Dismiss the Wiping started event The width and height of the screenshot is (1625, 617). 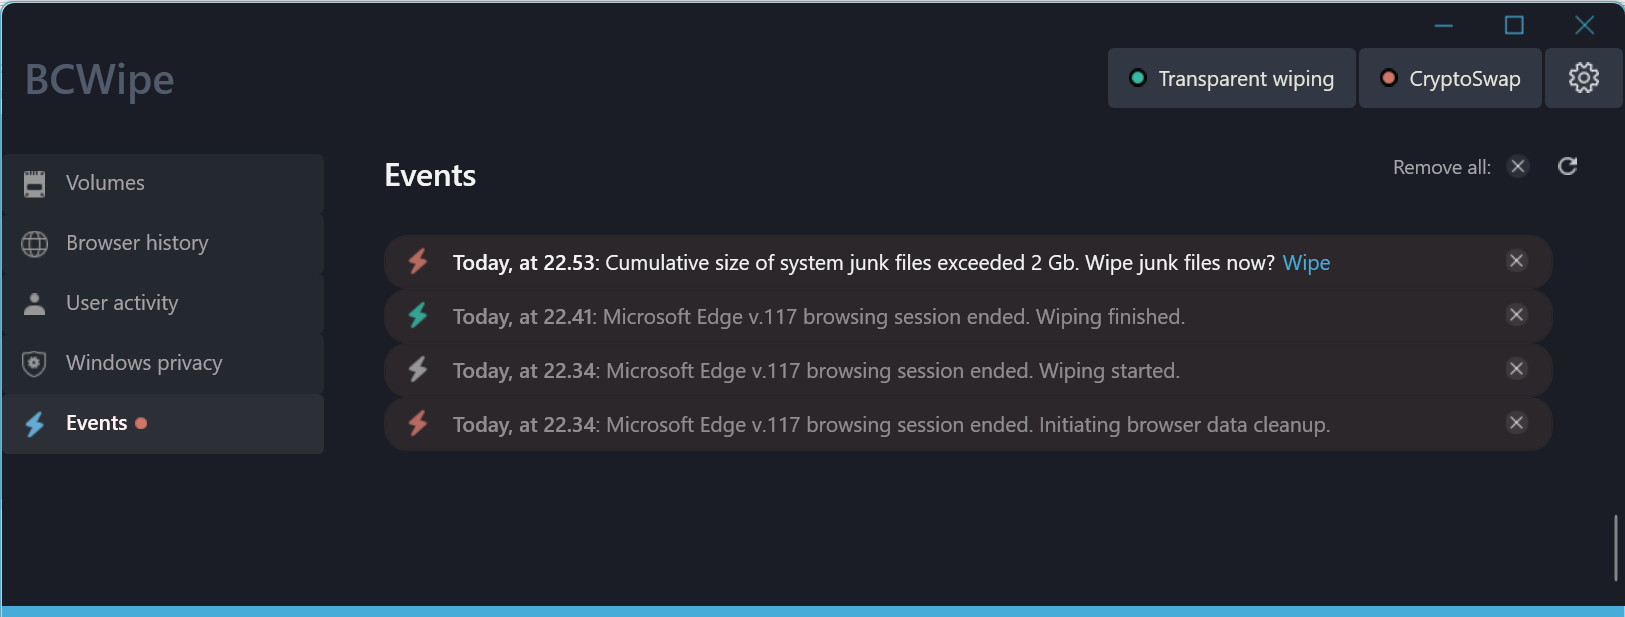tap(1516, 369)
